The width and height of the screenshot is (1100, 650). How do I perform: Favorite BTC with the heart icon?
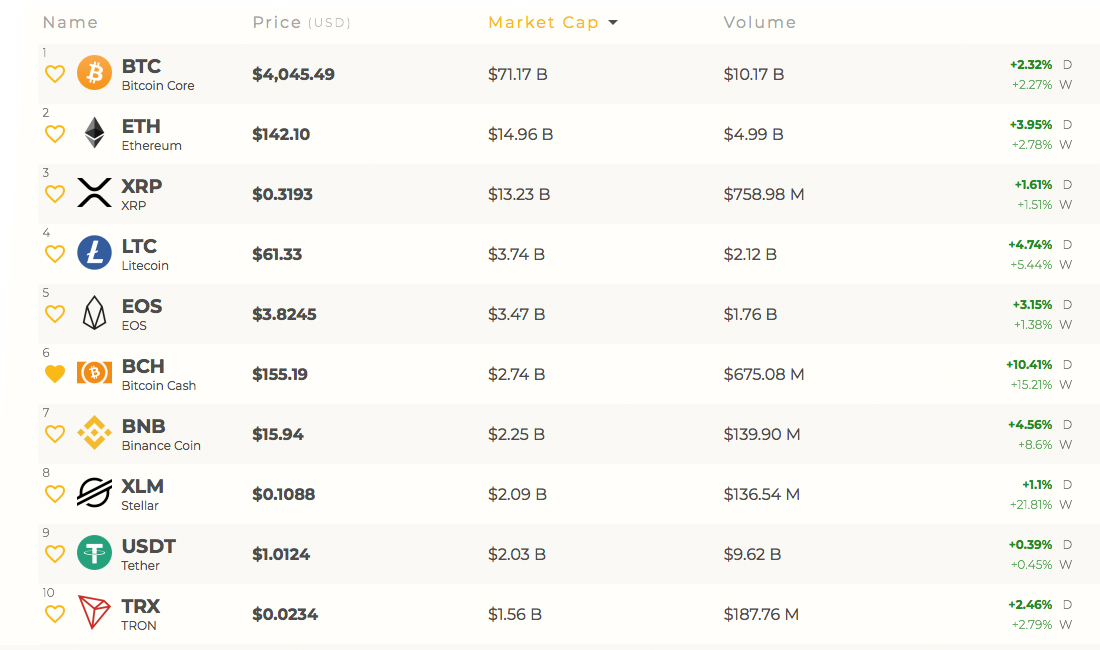55,74
